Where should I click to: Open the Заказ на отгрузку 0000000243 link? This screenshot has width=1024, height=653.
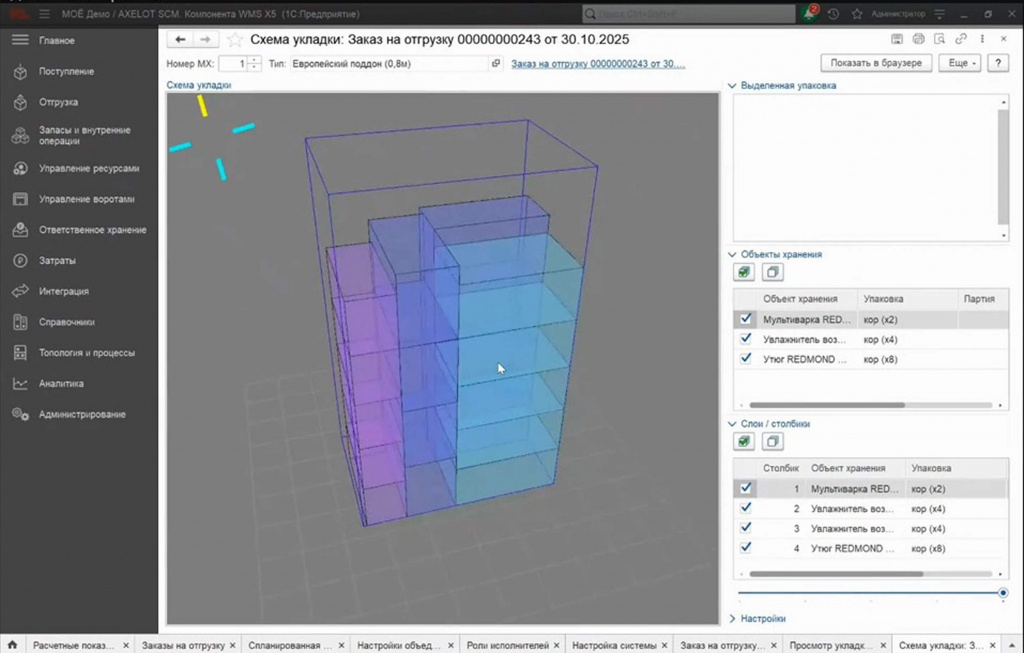tap(598, 64)
